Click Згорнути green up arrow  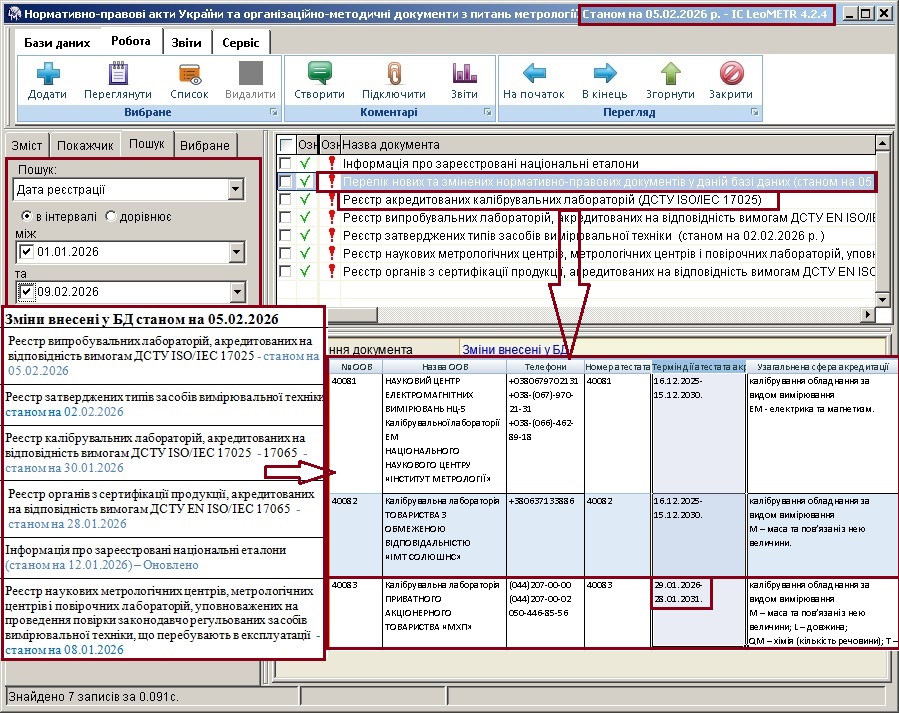click(670, 74)
